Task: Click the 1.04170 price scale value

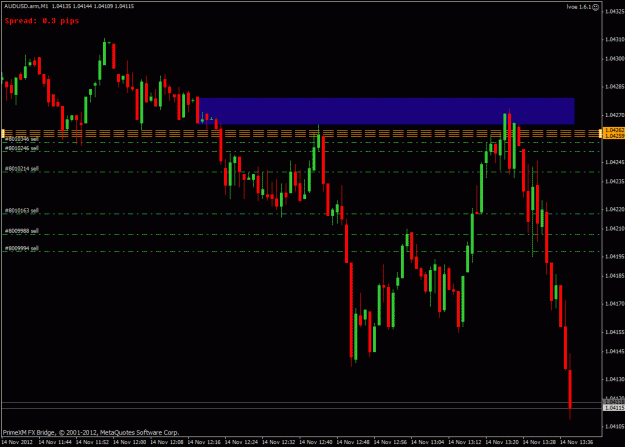Action: pyautogui.click(x=614, y=304)
